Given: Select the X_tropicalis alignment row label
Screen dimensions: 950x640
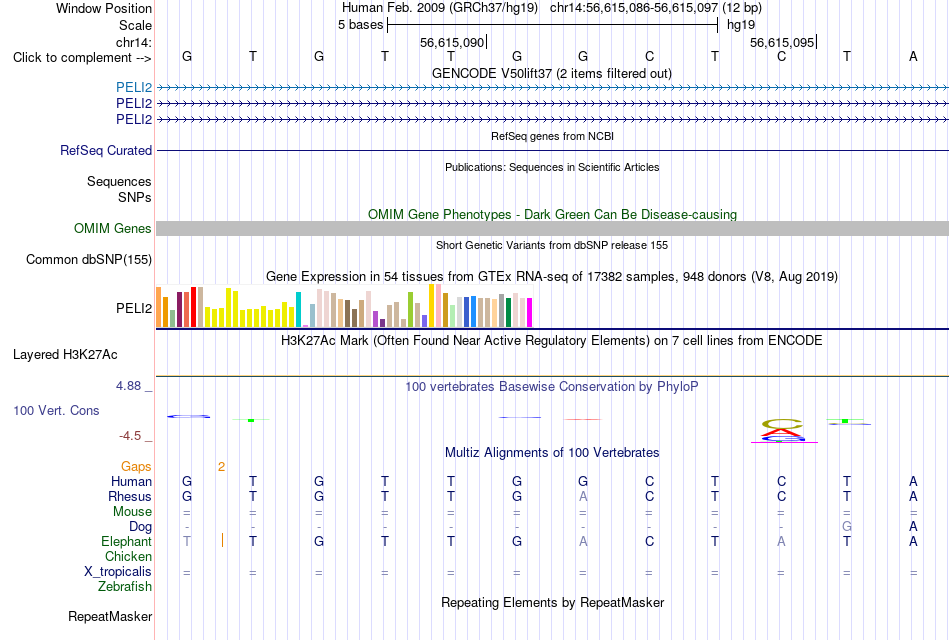Looking at the screenshot, I should click(x=118, y=572).
